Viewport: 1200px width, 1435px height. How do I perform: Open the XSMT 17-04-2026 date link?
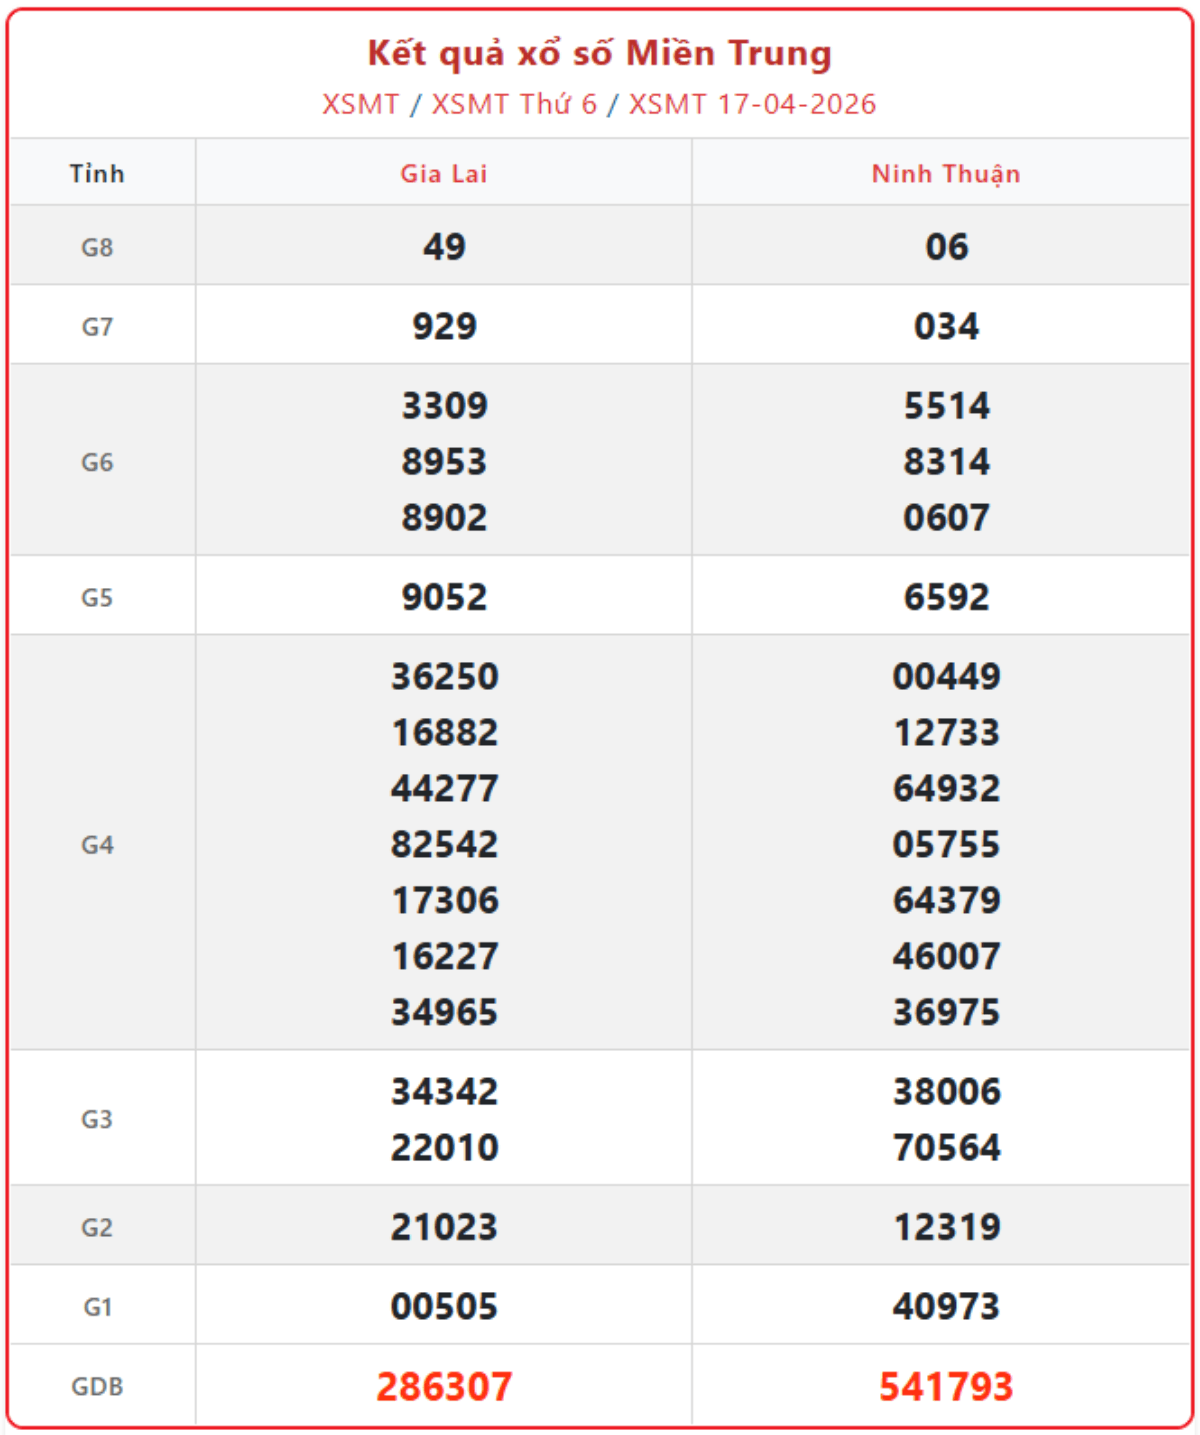coord(752,104)
